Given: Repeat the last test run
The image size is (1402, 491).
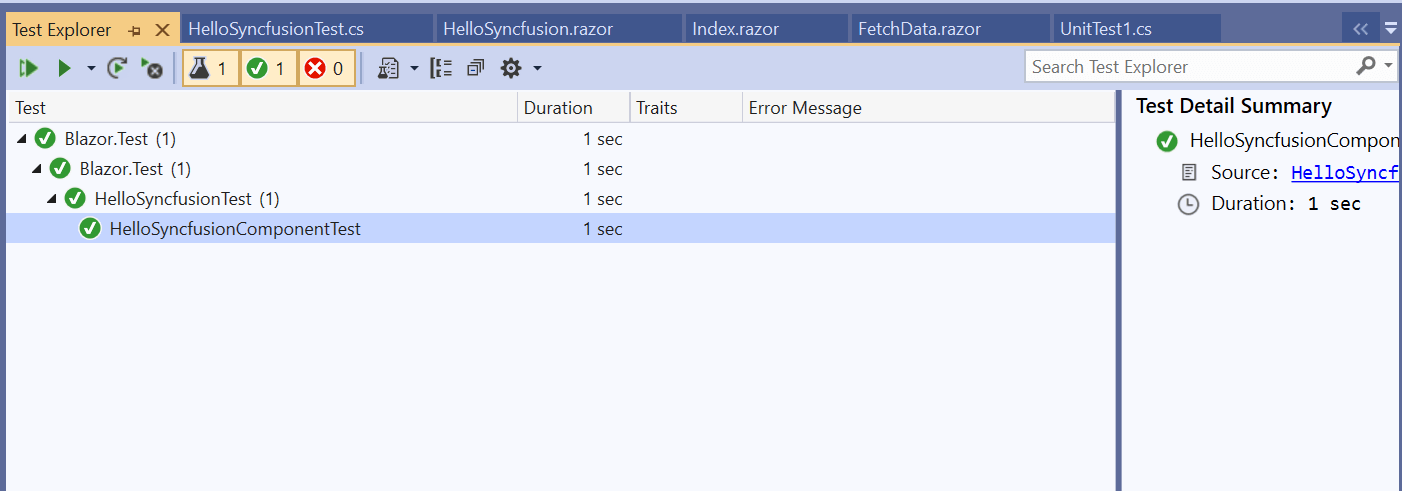Looking at the screenshot, I should pos(117,68).
